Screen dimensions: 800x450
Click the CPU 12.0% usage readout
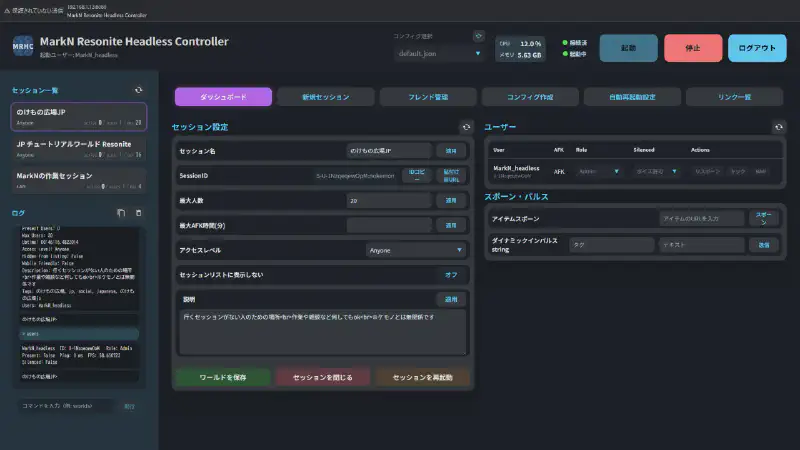(x=520, y=43)
